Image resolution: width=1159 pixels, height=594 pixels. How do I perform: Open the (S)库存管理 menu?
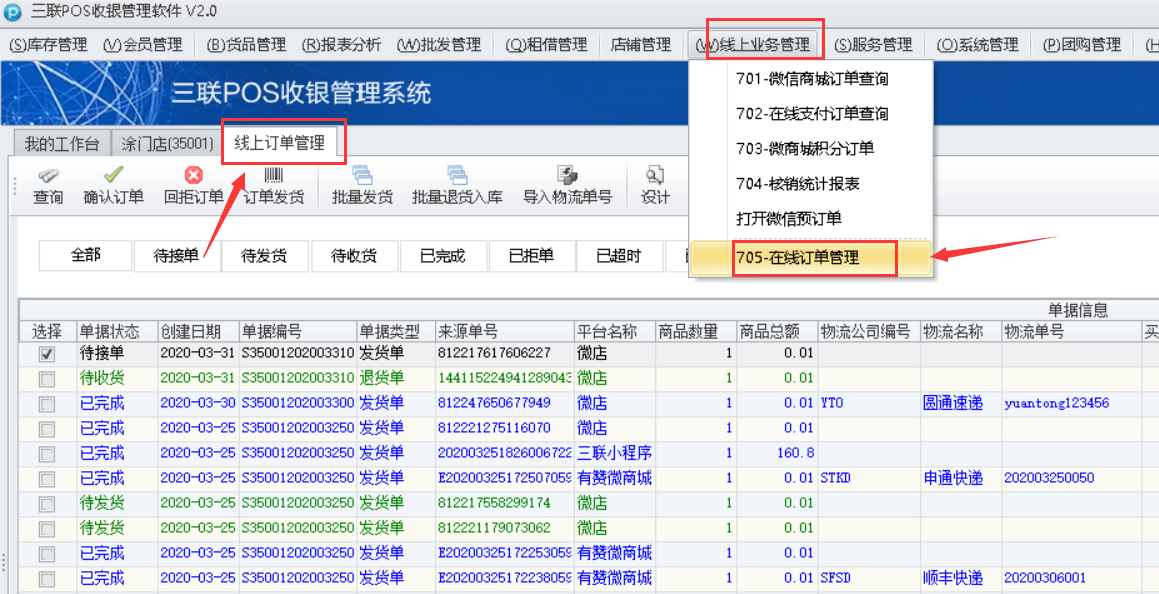[x=48, y=45]
